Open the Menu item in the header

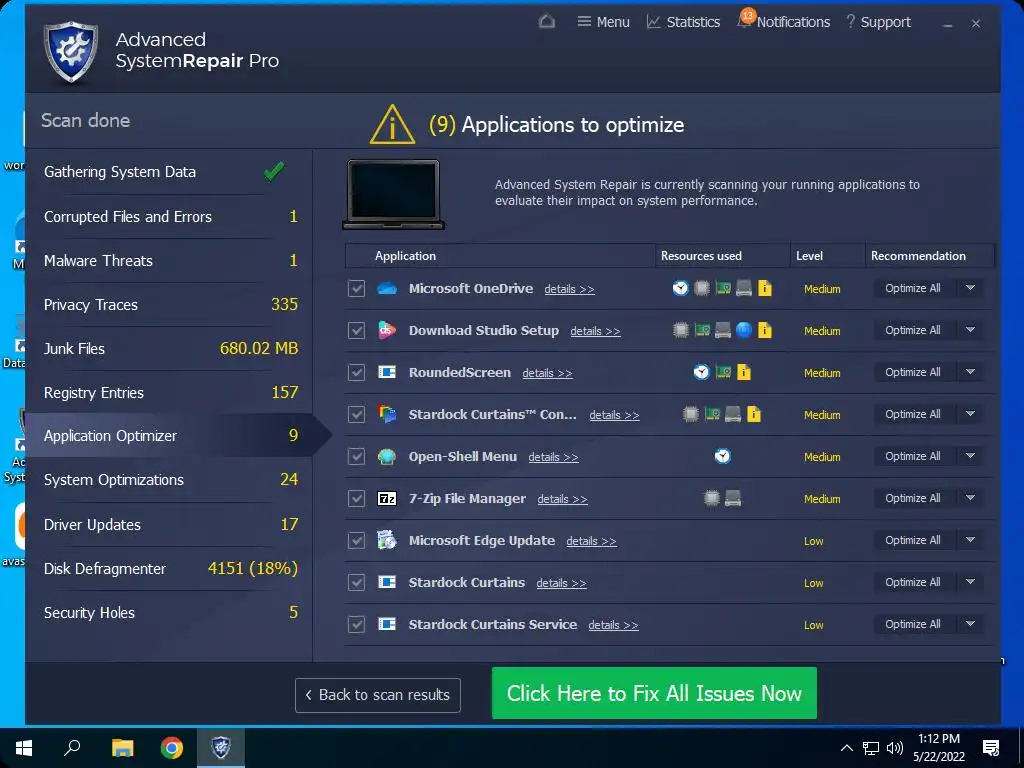603,22
